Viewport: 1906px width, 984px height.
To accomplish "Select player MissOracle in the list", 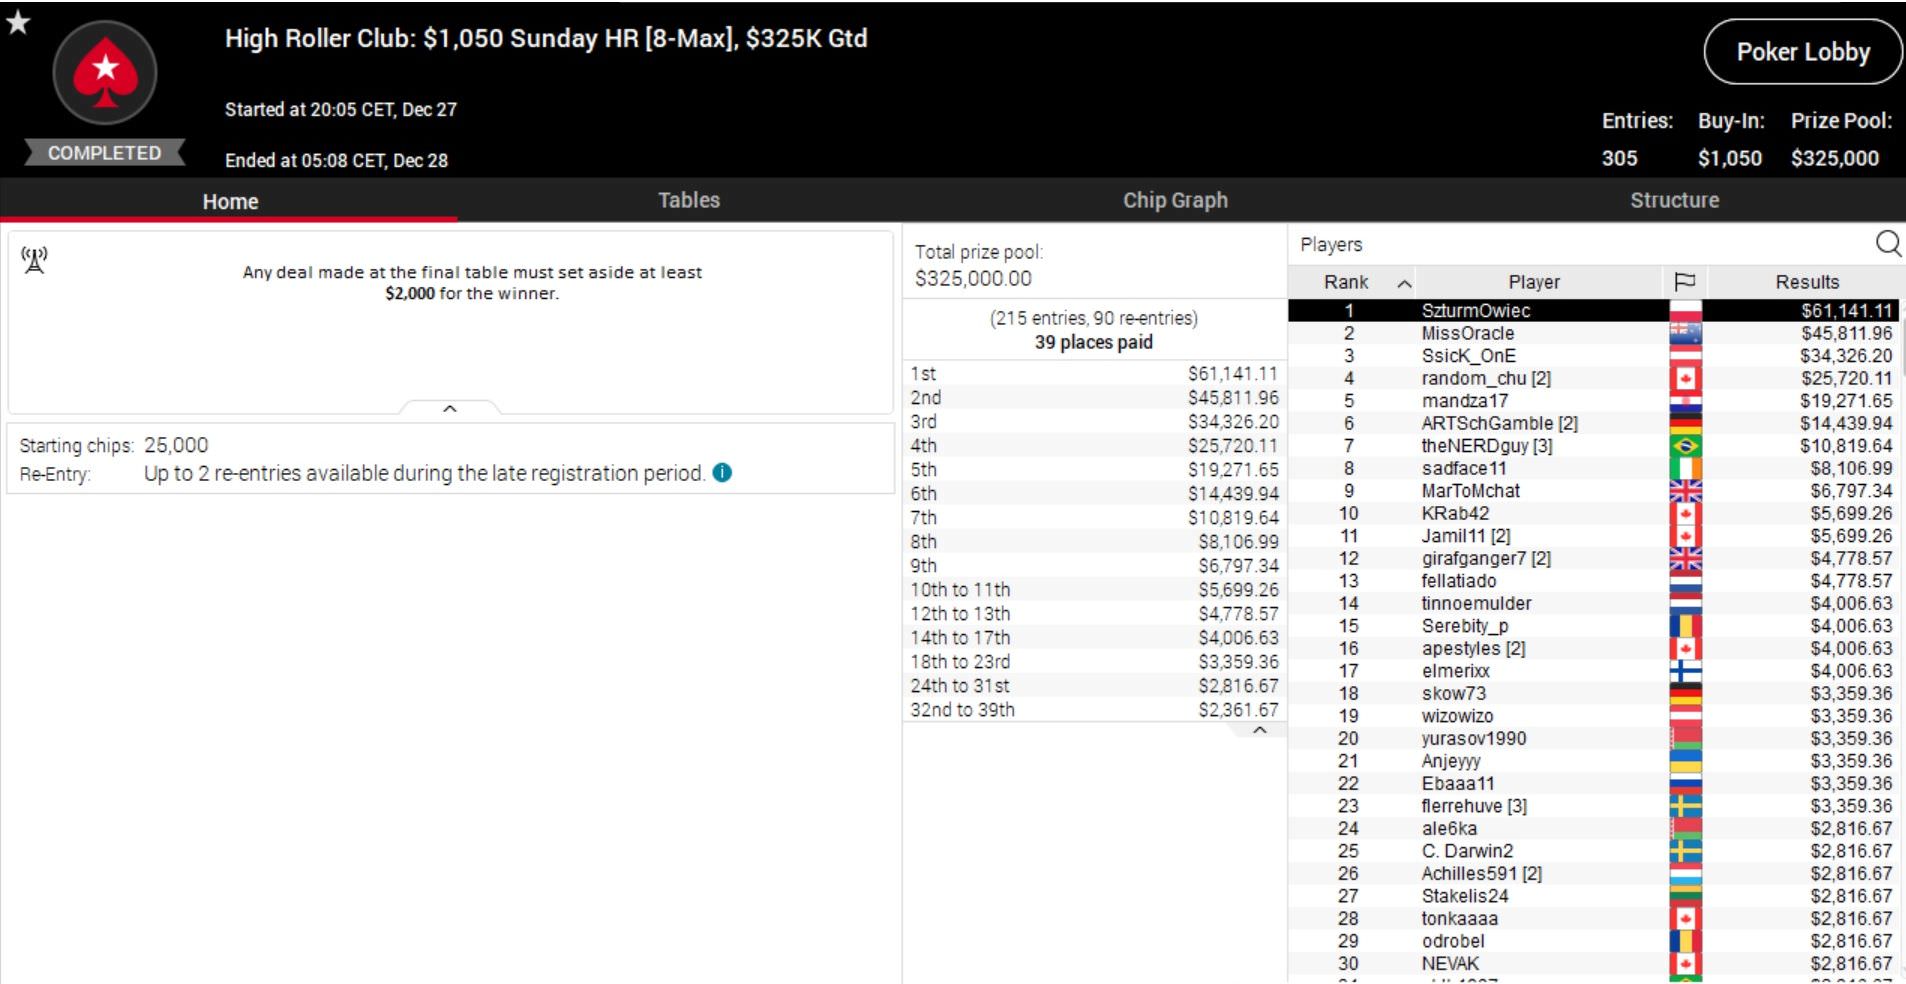I will 1467,333.
